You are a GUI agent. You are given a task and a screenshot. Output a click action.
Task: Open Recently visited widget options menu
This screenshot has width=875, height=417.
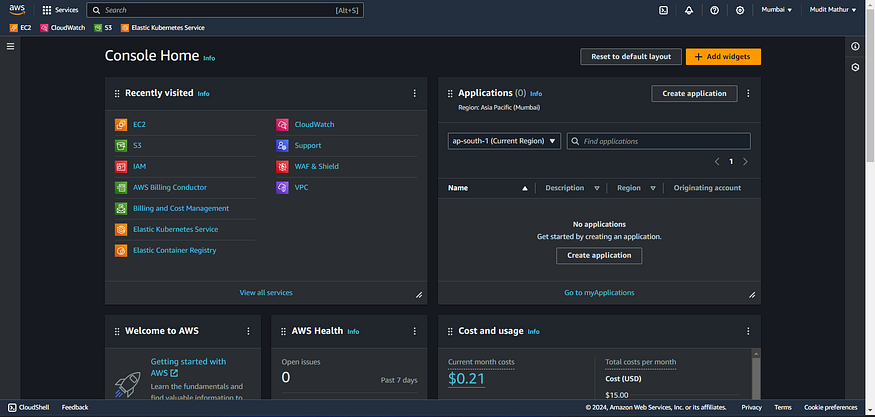414,94
